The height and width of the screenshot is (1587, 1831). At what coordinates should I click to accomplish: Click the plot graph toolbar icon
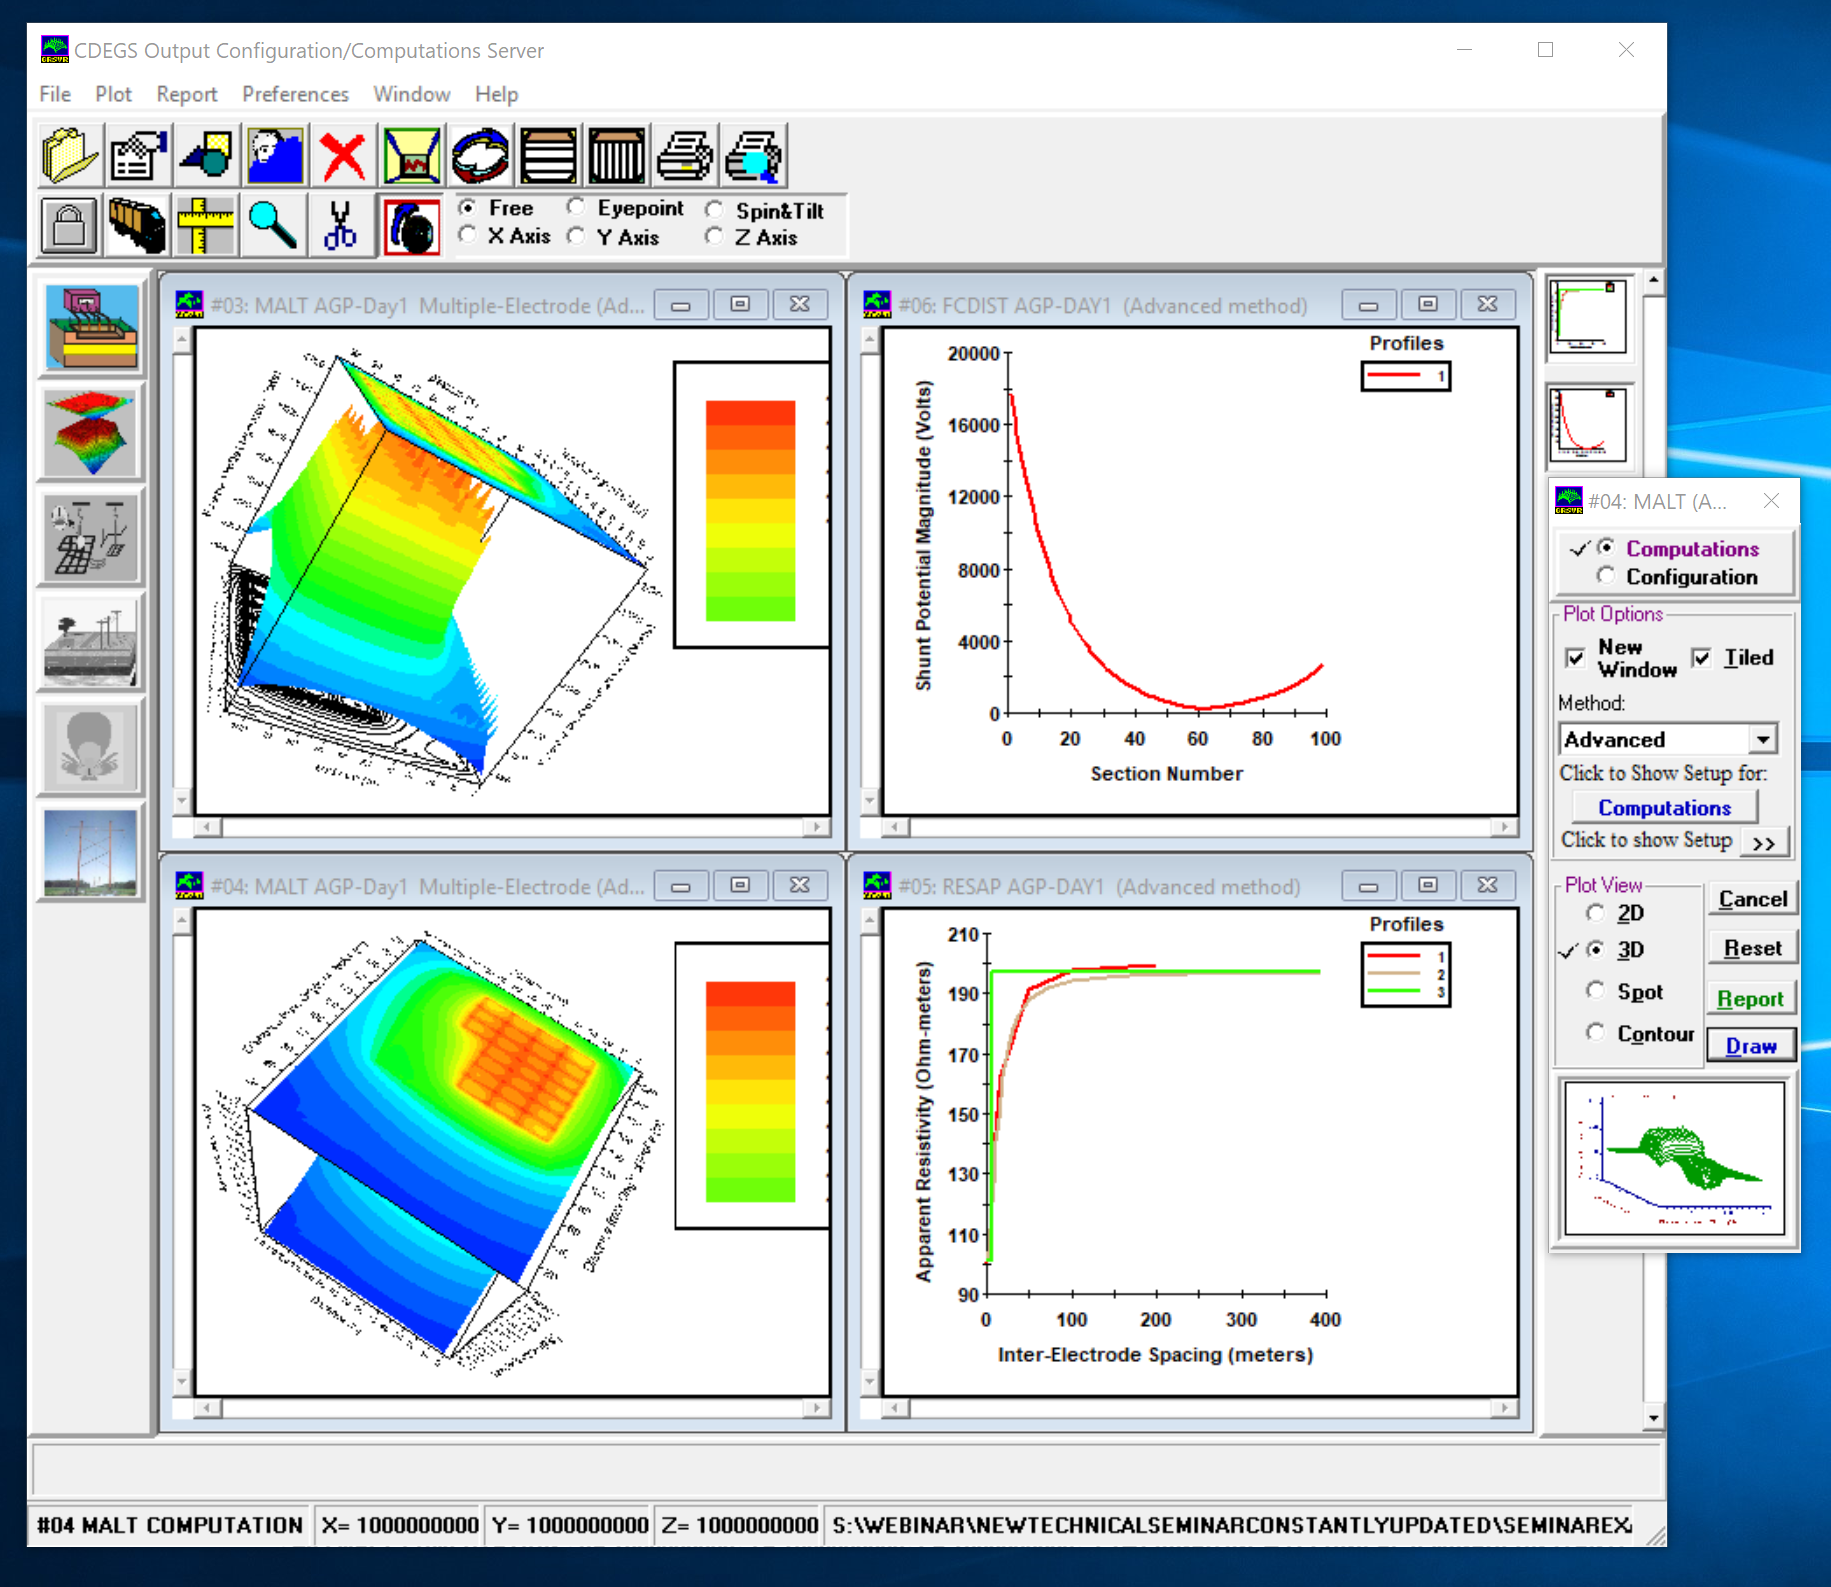[411, 155]
